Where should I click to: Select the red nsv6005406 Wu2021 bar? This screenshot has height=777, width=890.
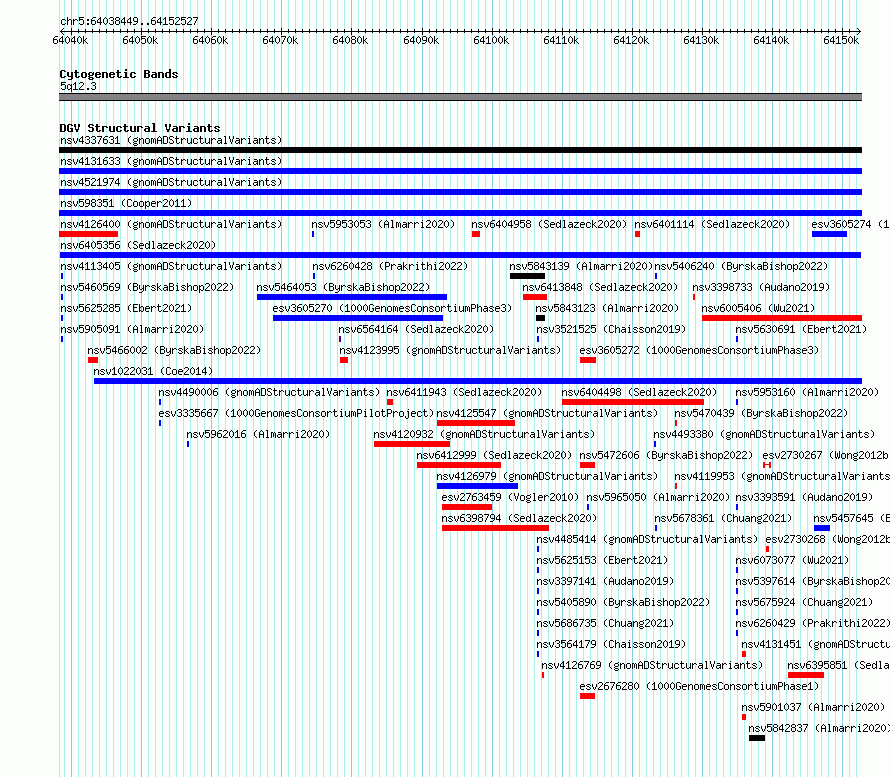(x=782, y=318)
